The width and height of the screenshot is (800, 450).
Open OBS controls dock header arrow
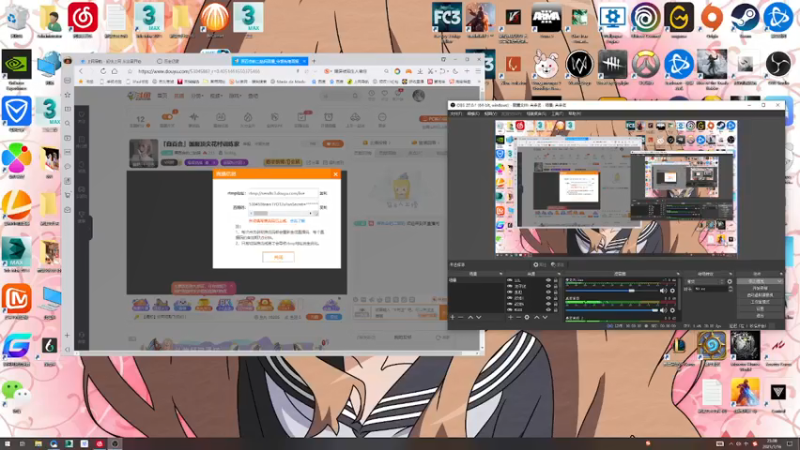(781, 274)
